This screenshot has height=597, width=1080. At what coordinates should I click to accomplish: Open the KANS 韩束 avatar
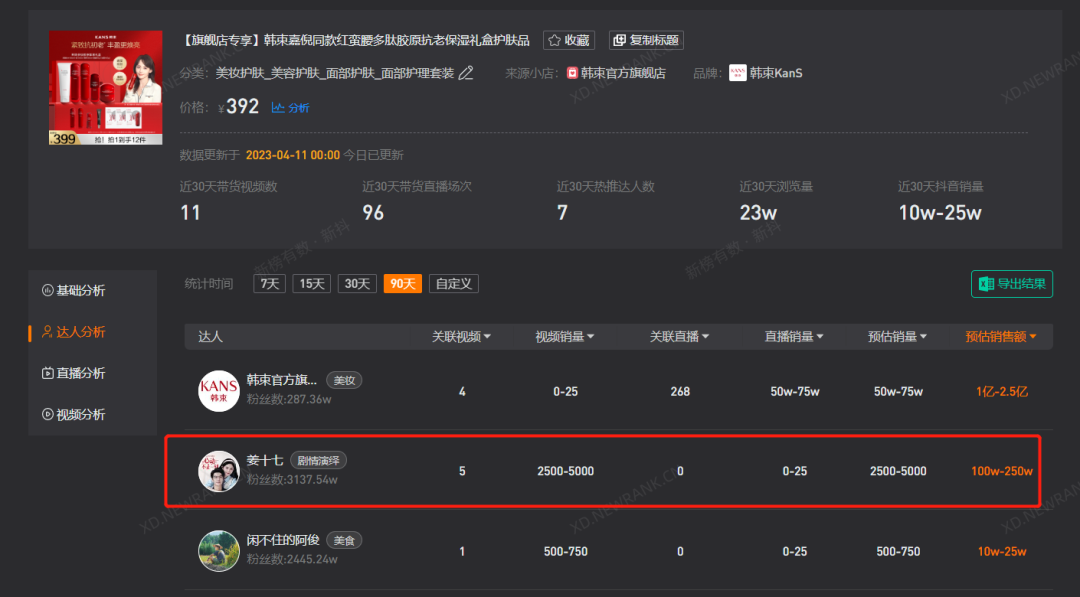[218, 391]
